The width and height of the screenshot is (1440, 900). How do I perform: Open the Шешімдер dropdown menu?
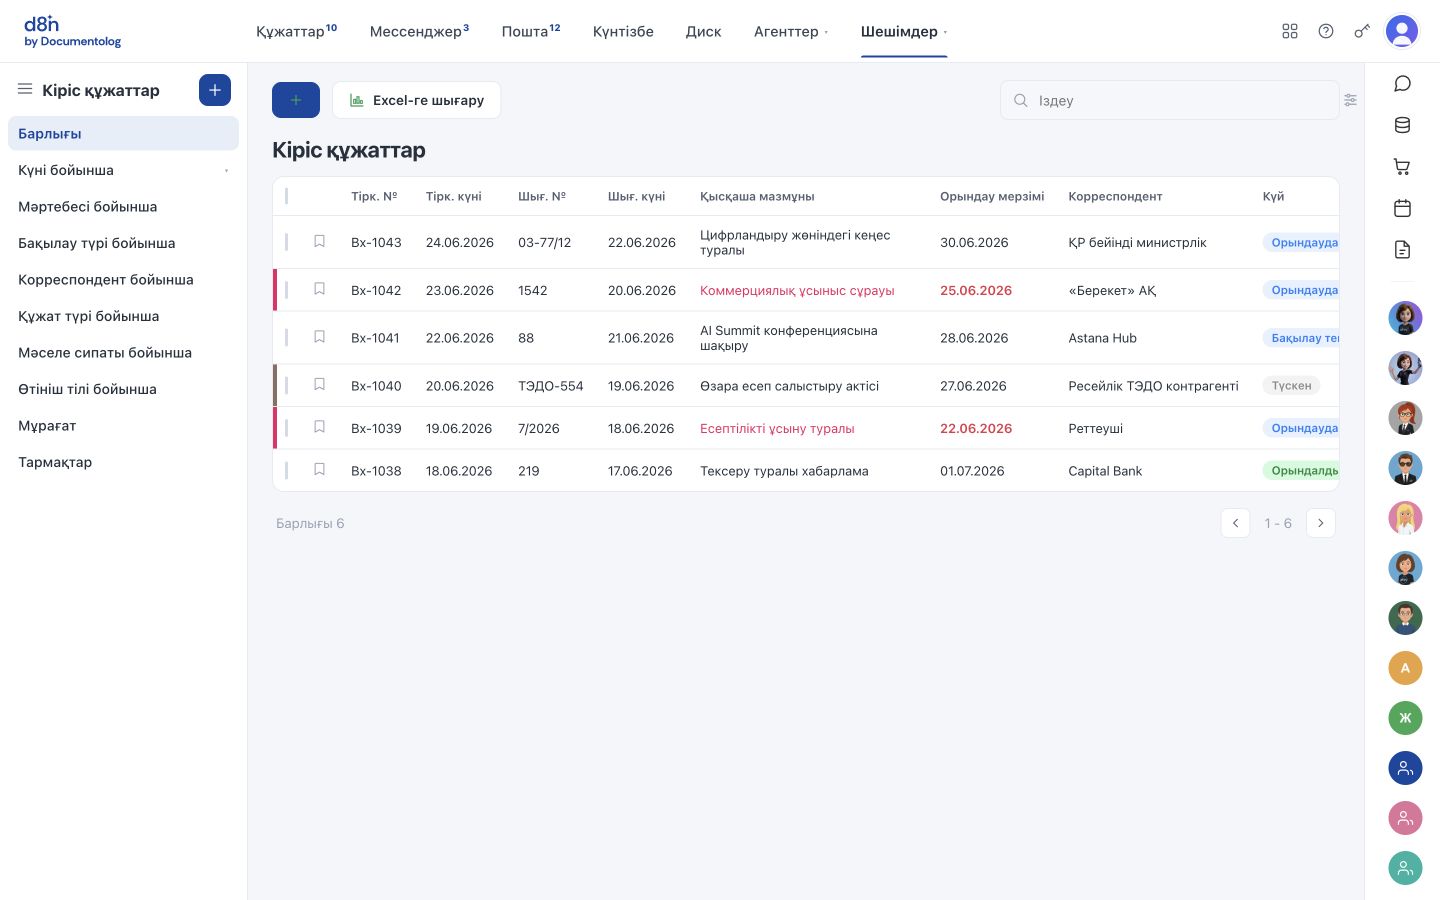(904, 31)
